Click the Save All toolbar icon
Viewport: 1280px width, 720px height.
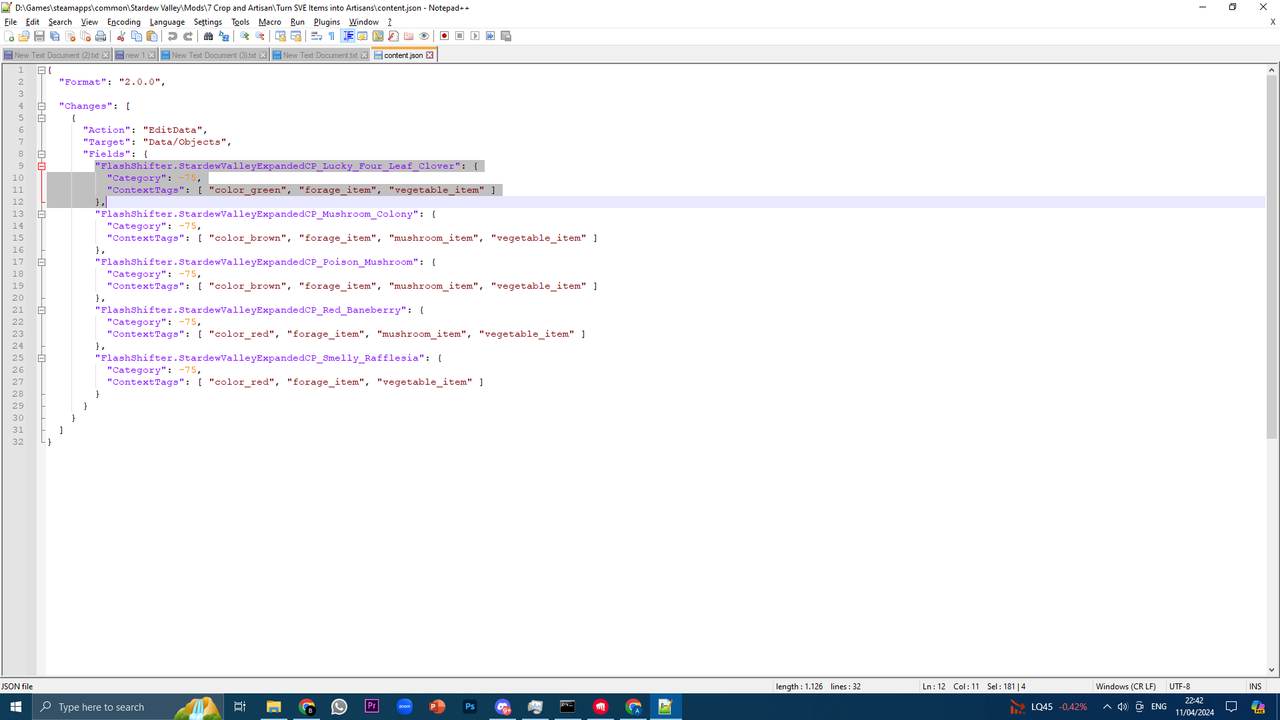coord(54,36)
